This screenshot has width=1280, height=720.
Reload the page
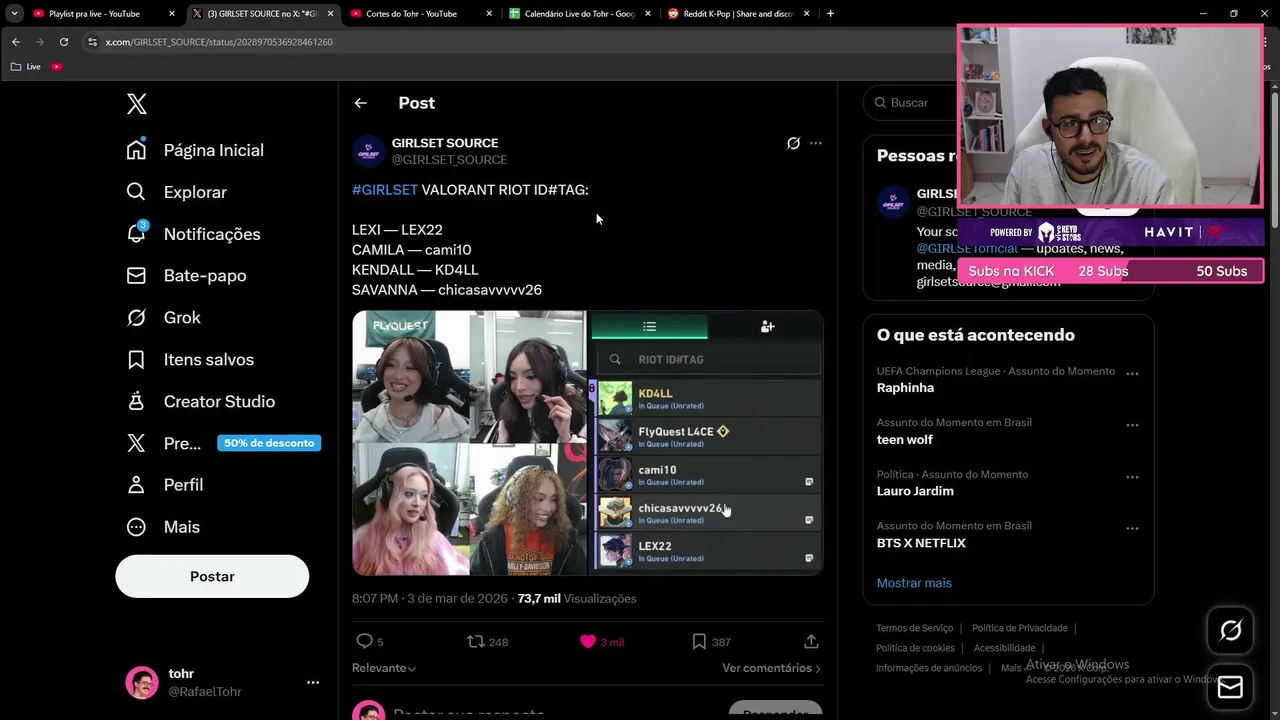click(x=64, y=42)
